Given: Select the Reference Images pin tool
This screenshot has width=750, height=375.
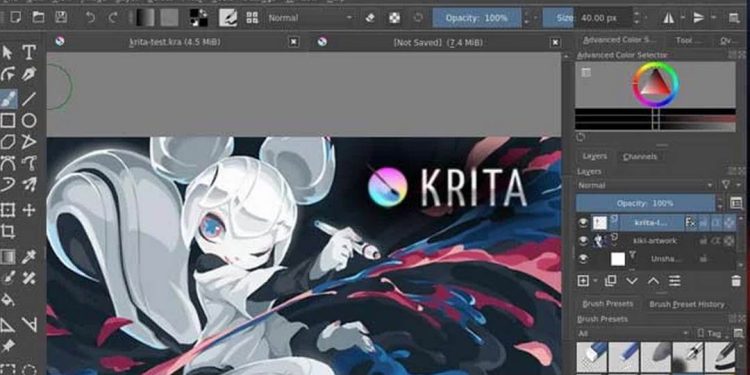Looking at the screenshot, I should coord(7,346).
